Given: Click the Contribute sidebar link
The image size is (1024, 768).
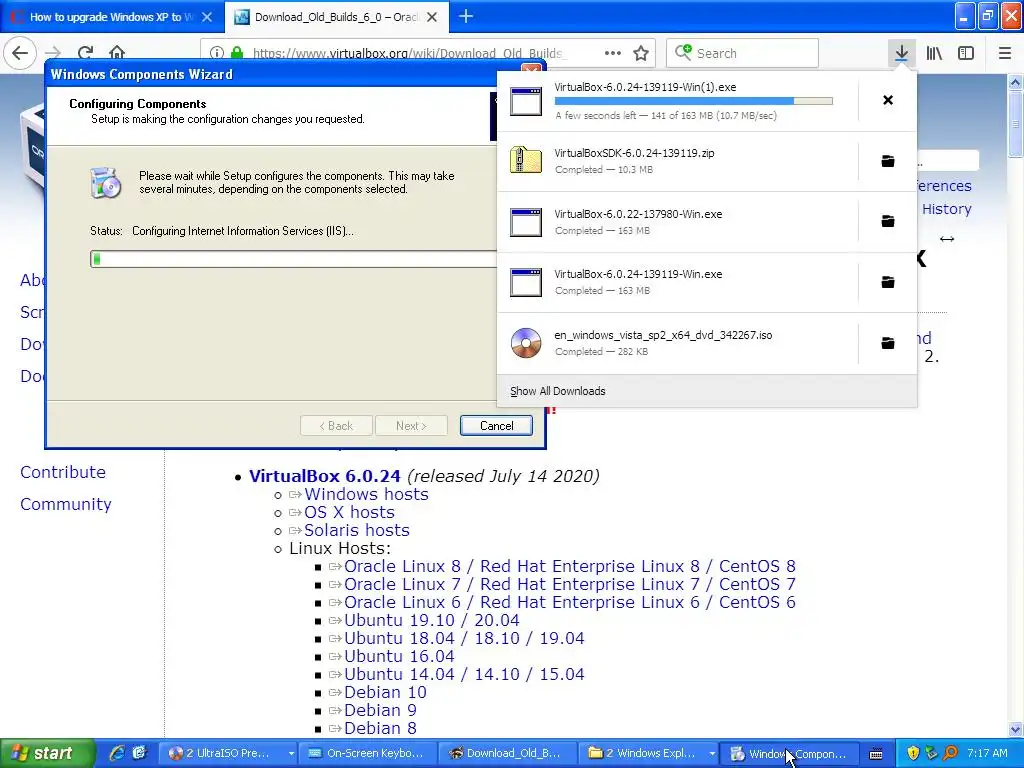Looking at the screenshot, I should point(63,472).
